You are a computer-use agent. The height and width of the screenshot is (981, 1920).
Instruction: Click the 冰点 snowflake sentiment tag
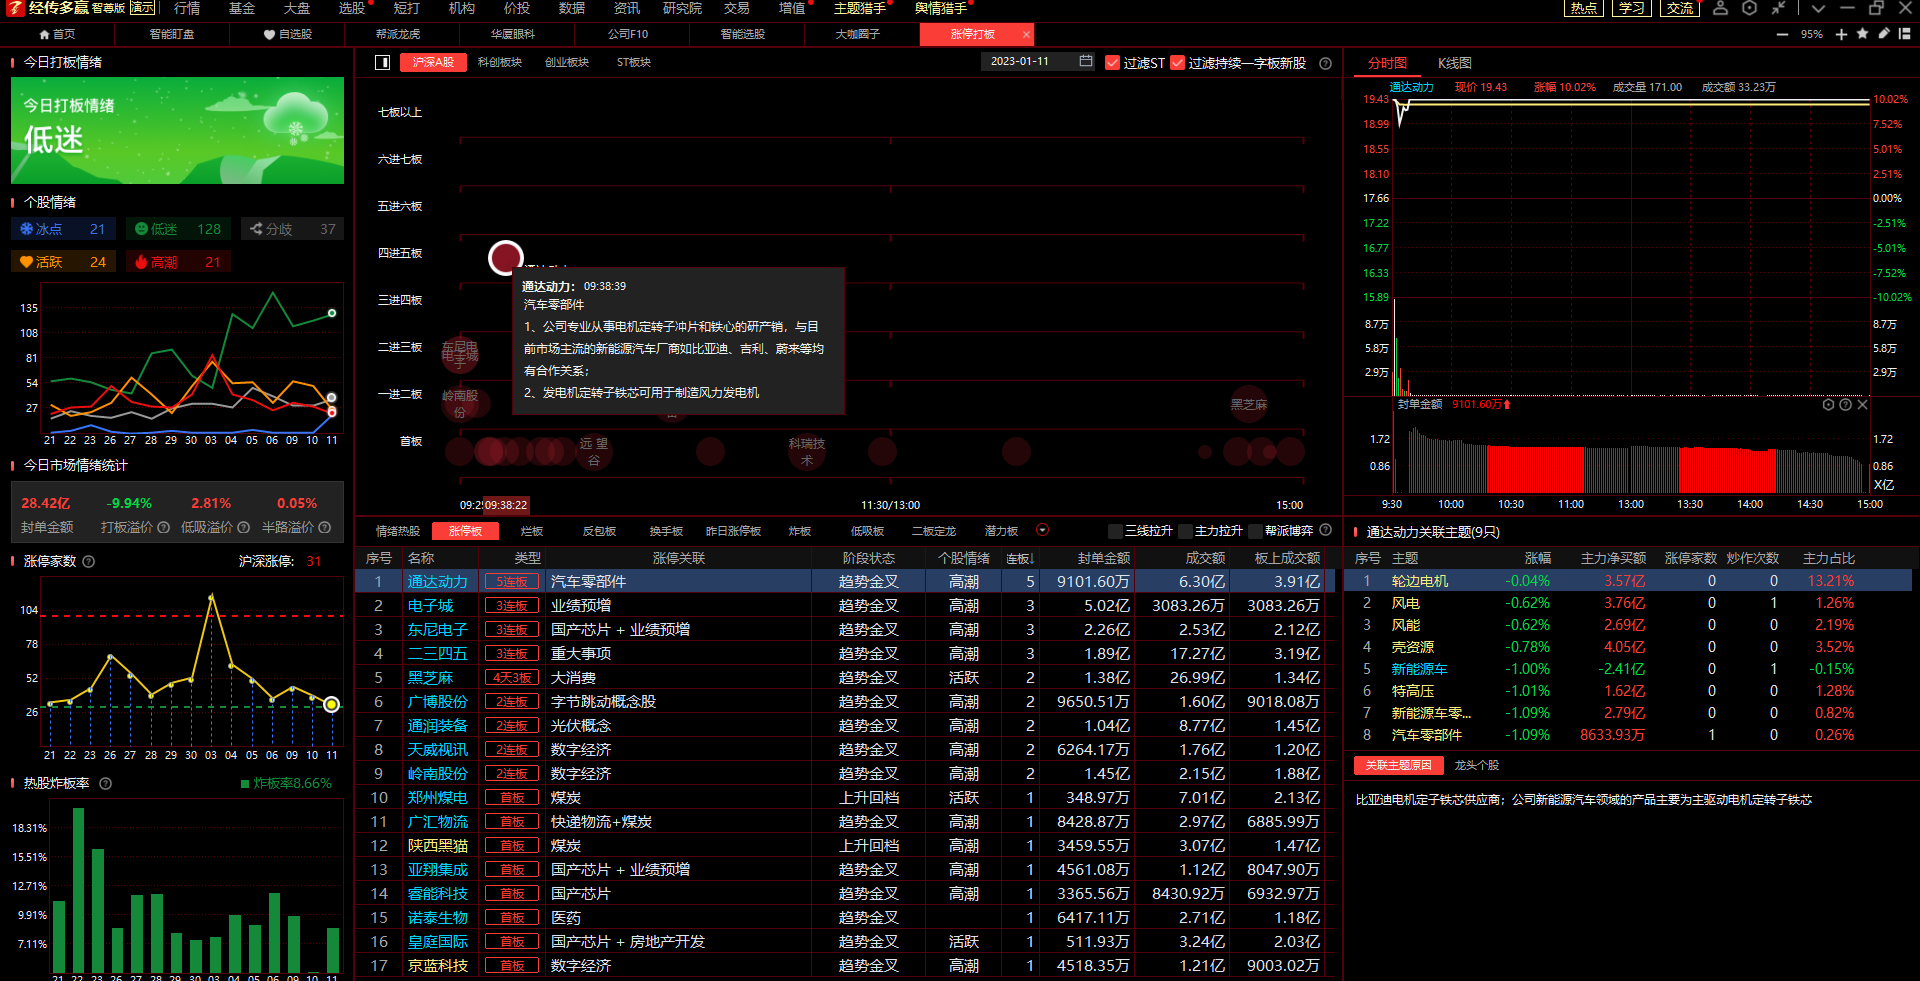(63, 229)
